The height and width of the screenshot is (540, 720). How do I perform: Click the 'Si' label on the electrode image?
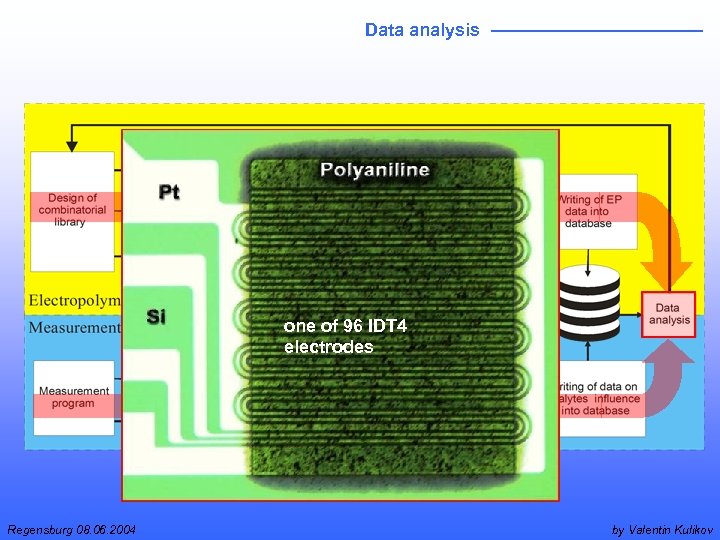(x=156, y=317)
